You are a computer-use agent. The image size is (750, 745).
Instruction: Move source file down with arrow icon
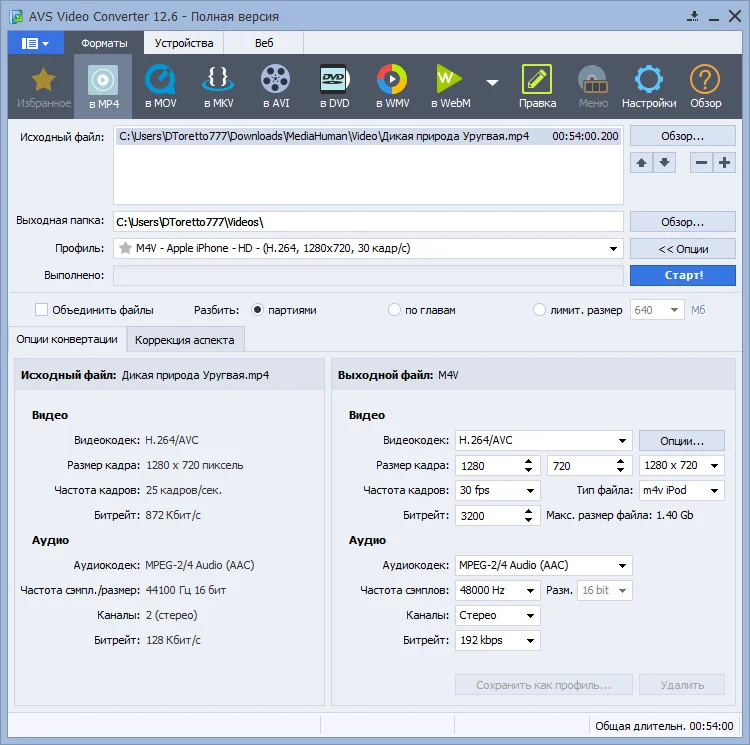pos(664,163)
